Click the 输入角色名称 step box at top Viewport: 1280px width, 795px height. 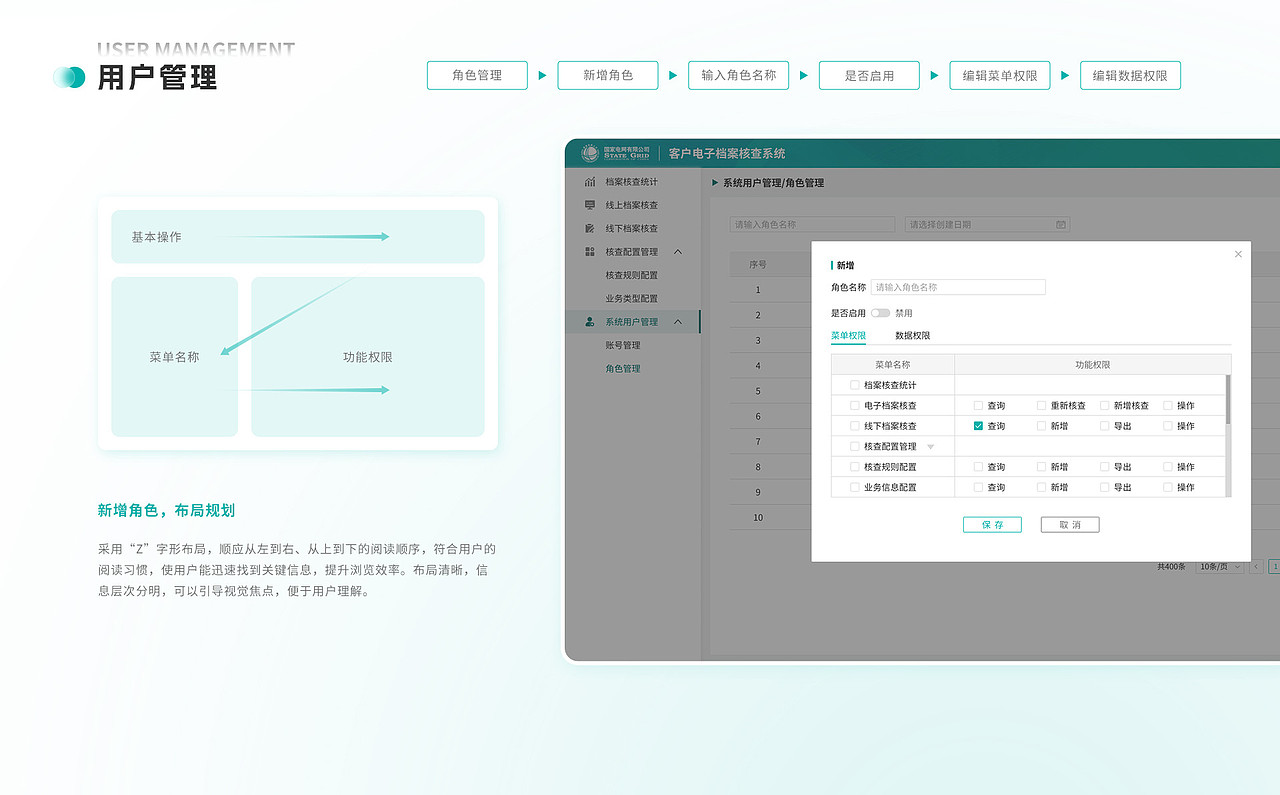pyautogui.click(x=739, y=75)
